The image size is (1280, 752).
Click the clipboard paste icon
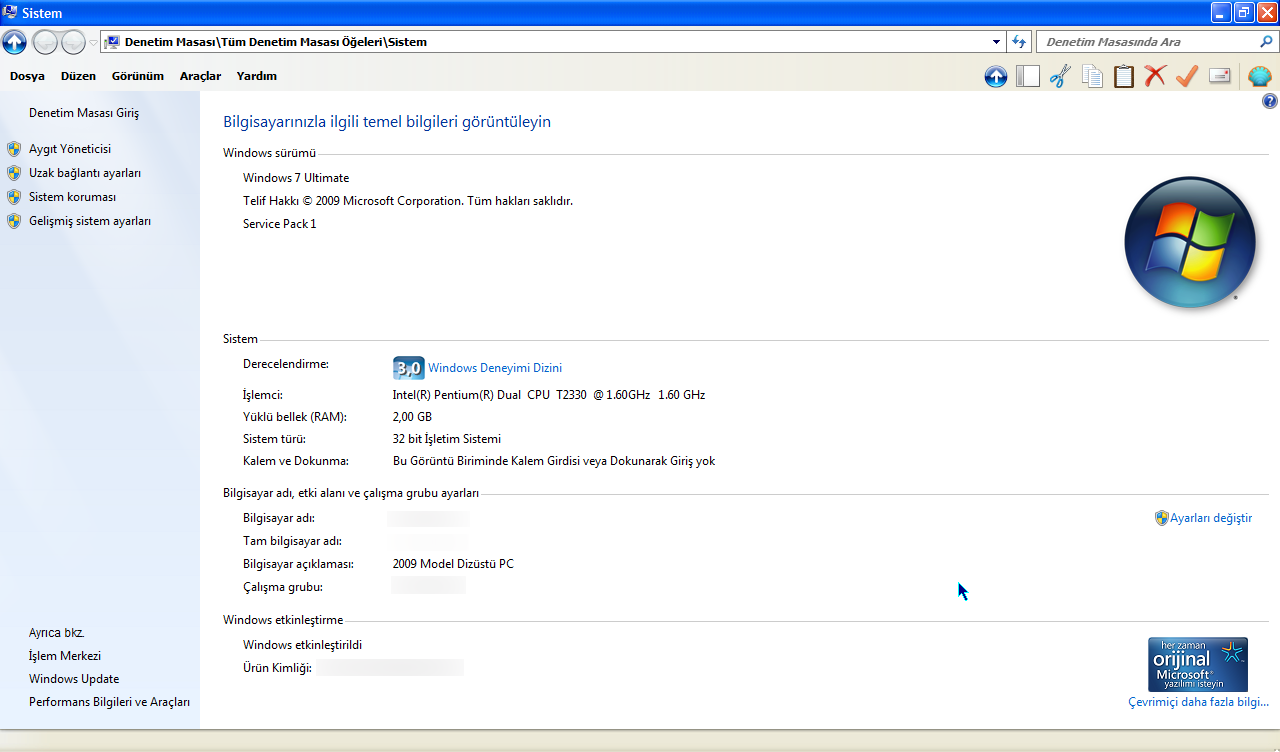click(1124, 76)
